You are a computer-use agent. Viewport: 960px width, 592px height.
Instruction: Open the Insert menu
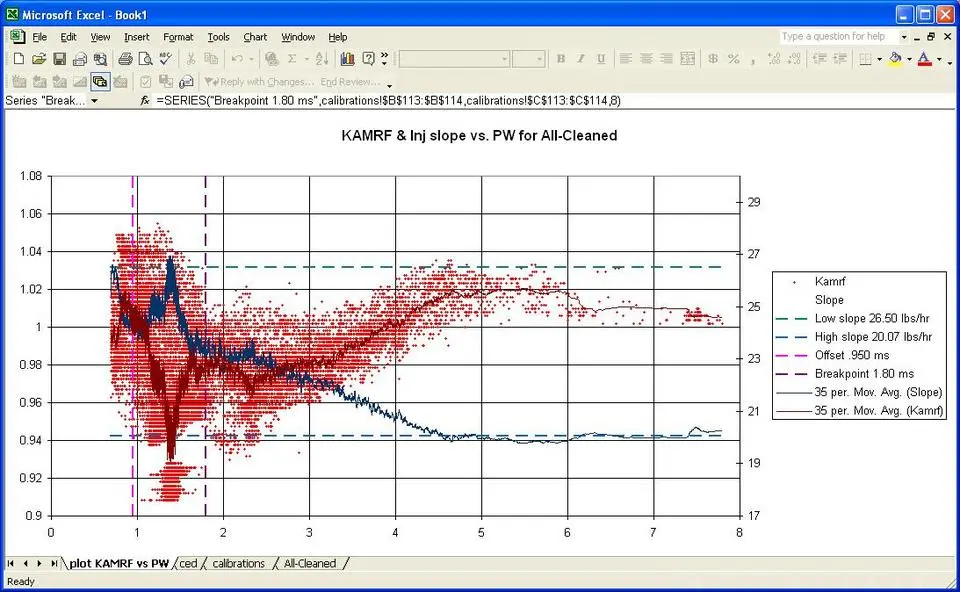[x=137, y=37]
